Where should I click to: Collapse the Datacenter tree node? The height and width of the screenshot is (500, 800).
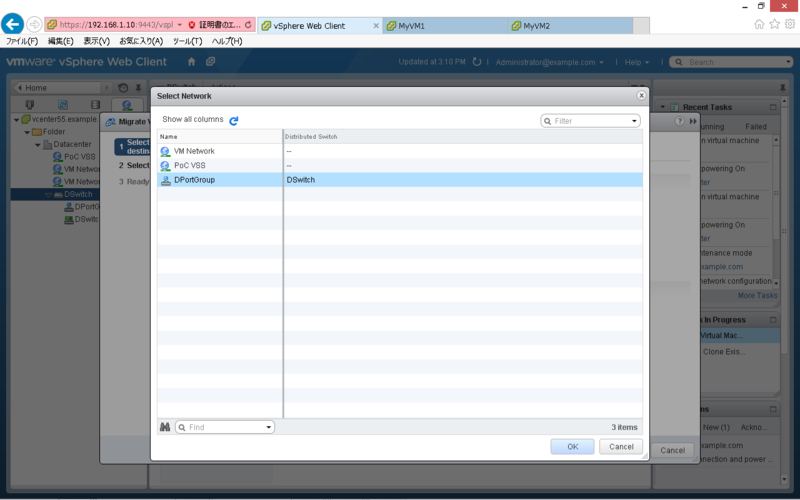[38, 145]
